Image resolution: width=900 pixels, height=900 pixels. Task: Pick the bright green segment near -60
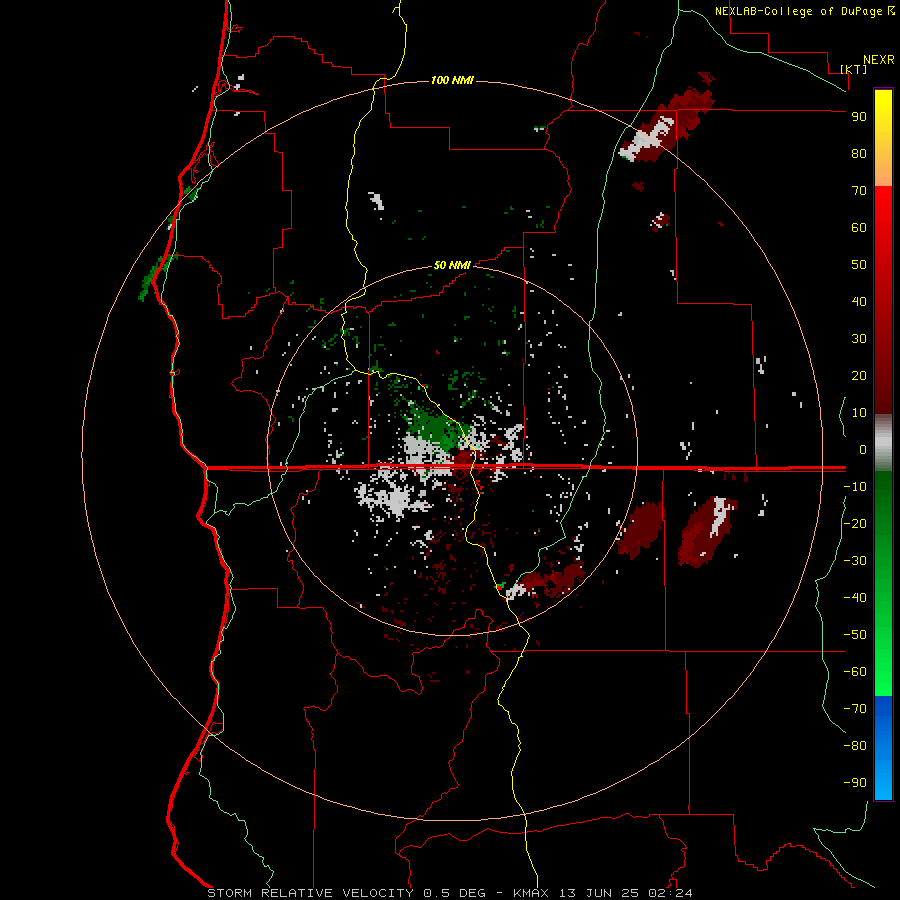click(883, 672)
